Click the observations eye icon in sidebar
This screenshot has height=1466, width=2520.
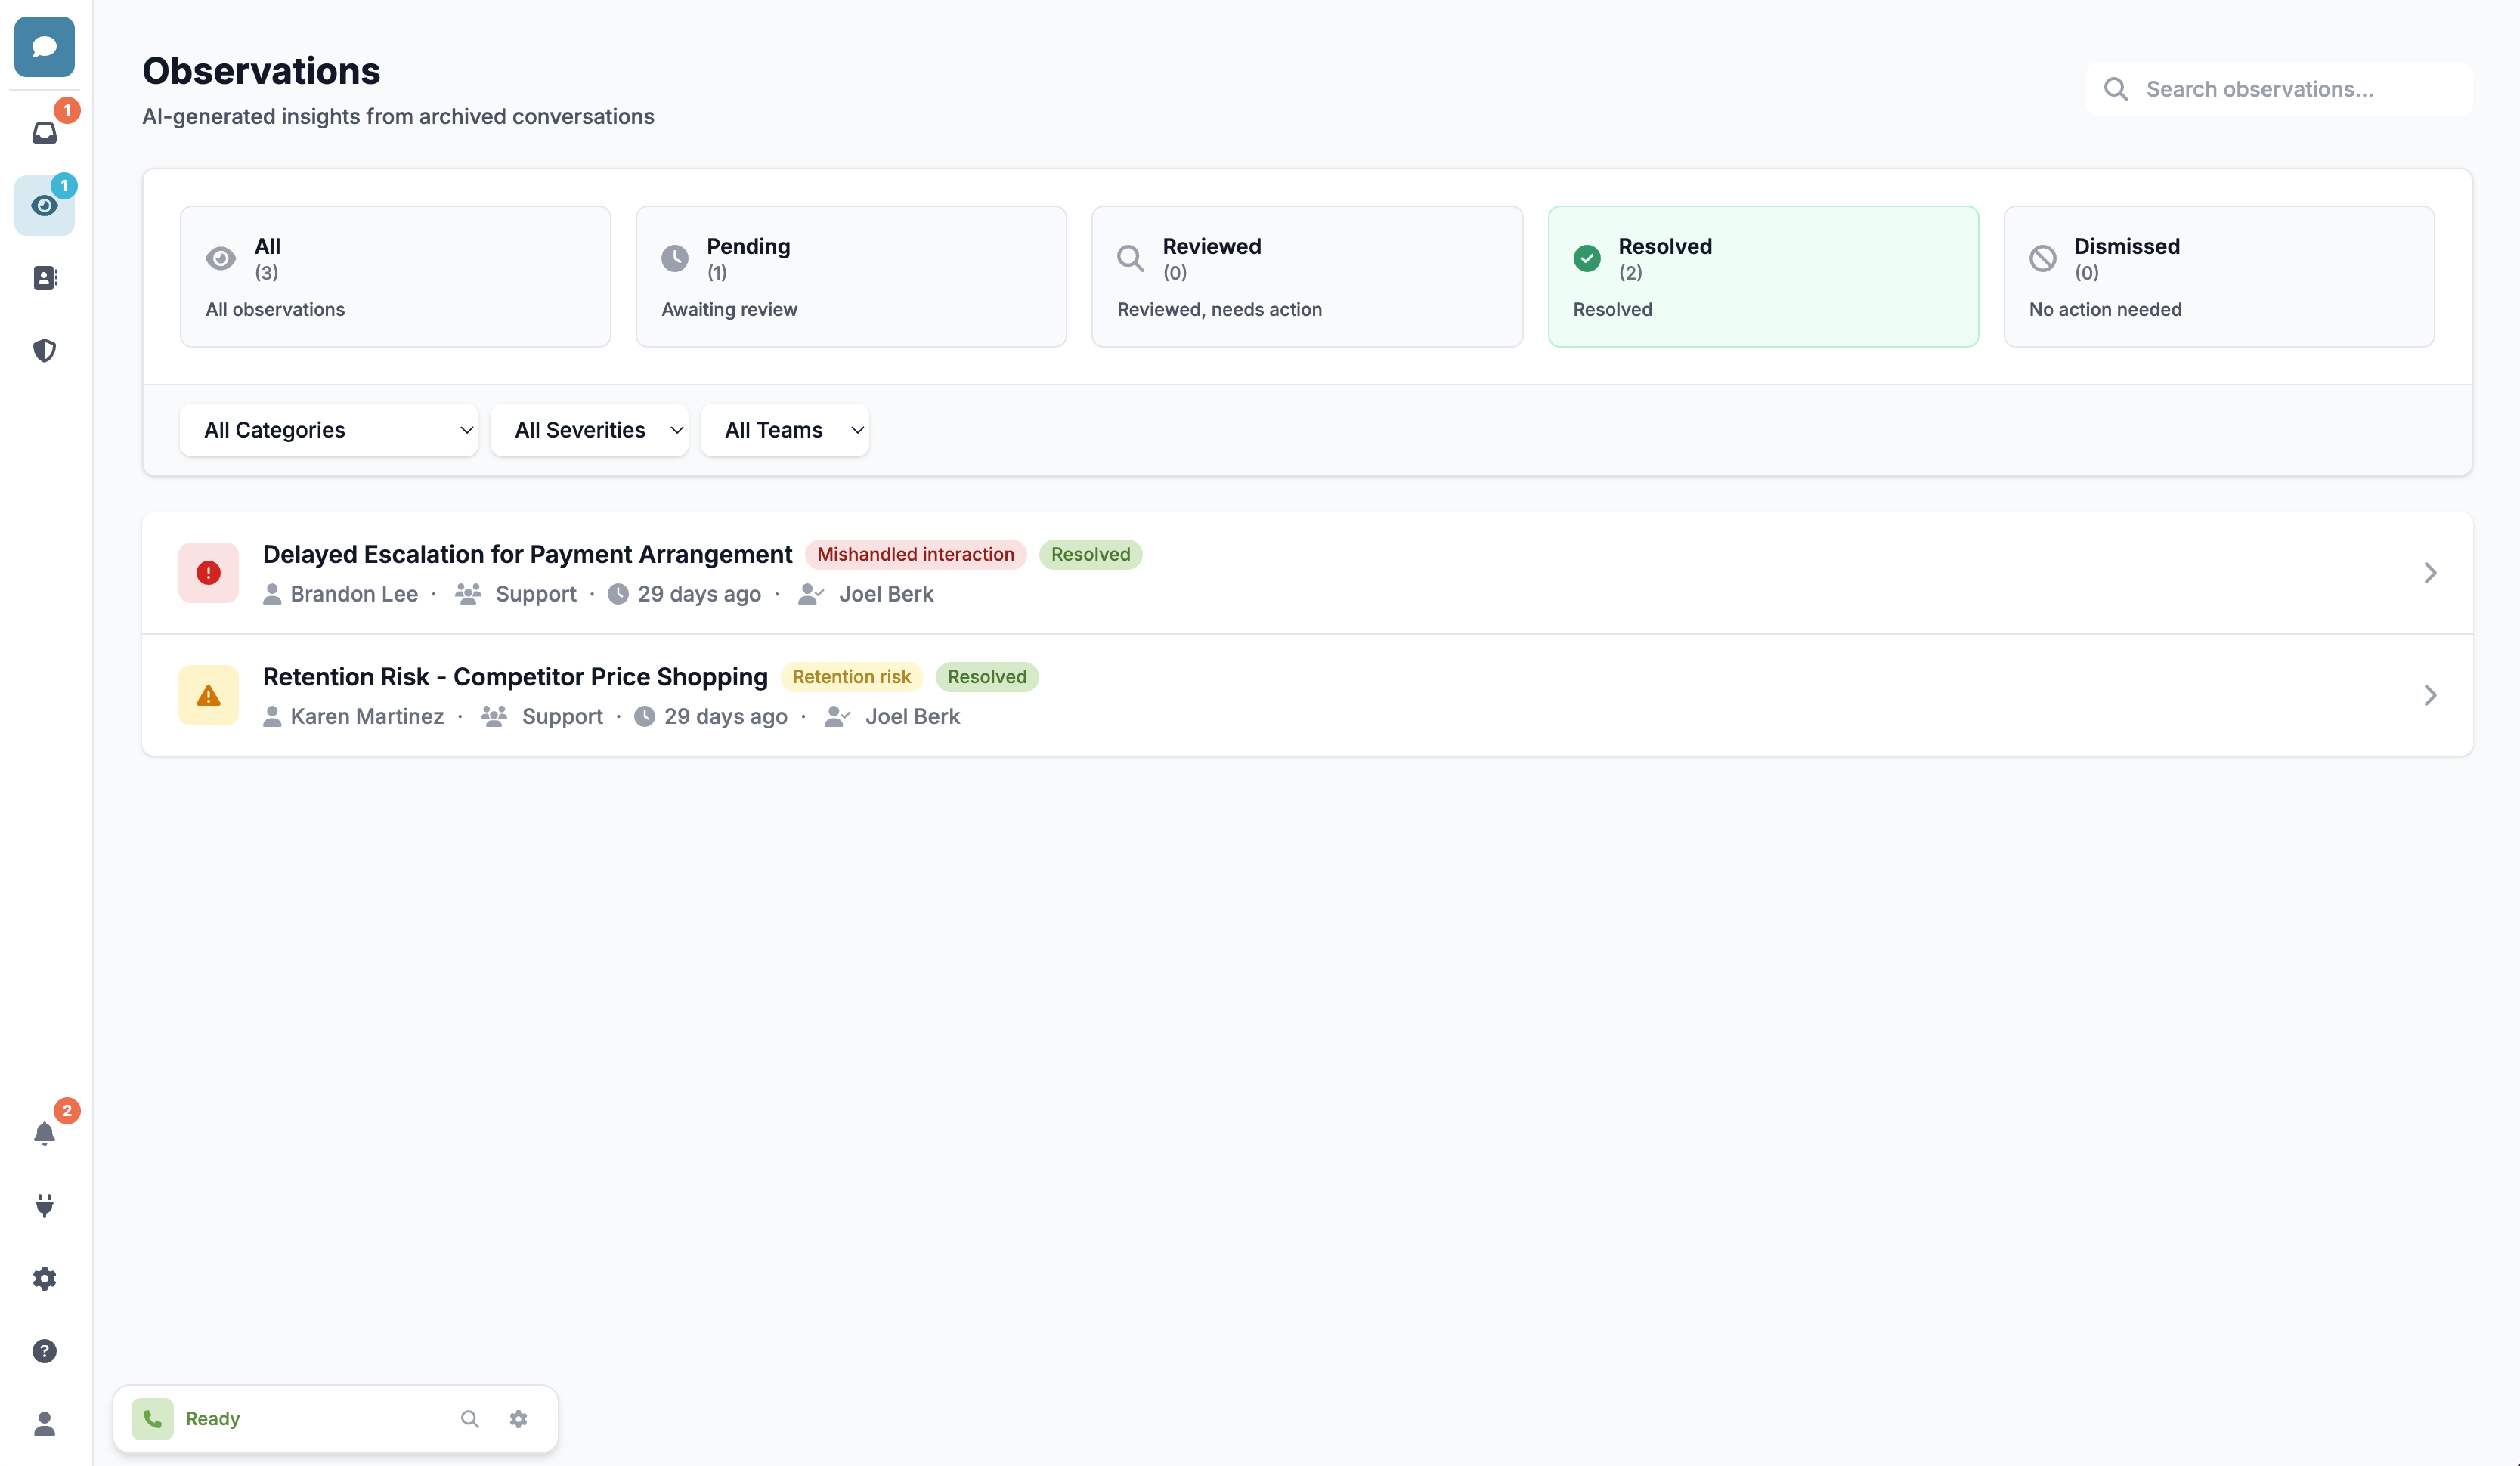[44, 206]
